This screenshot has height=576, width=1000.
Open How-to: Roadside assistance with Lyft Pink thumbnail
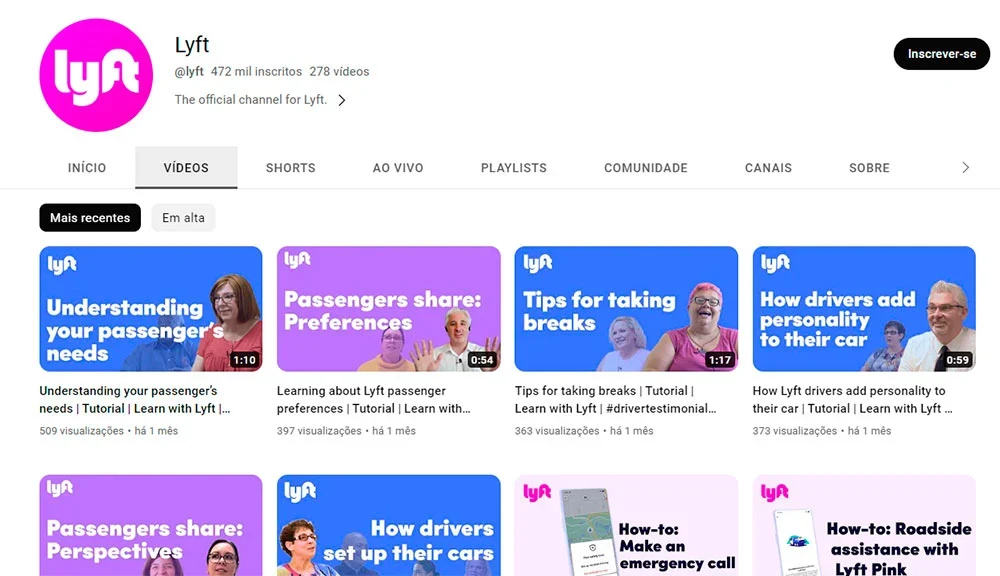[864, 525]
